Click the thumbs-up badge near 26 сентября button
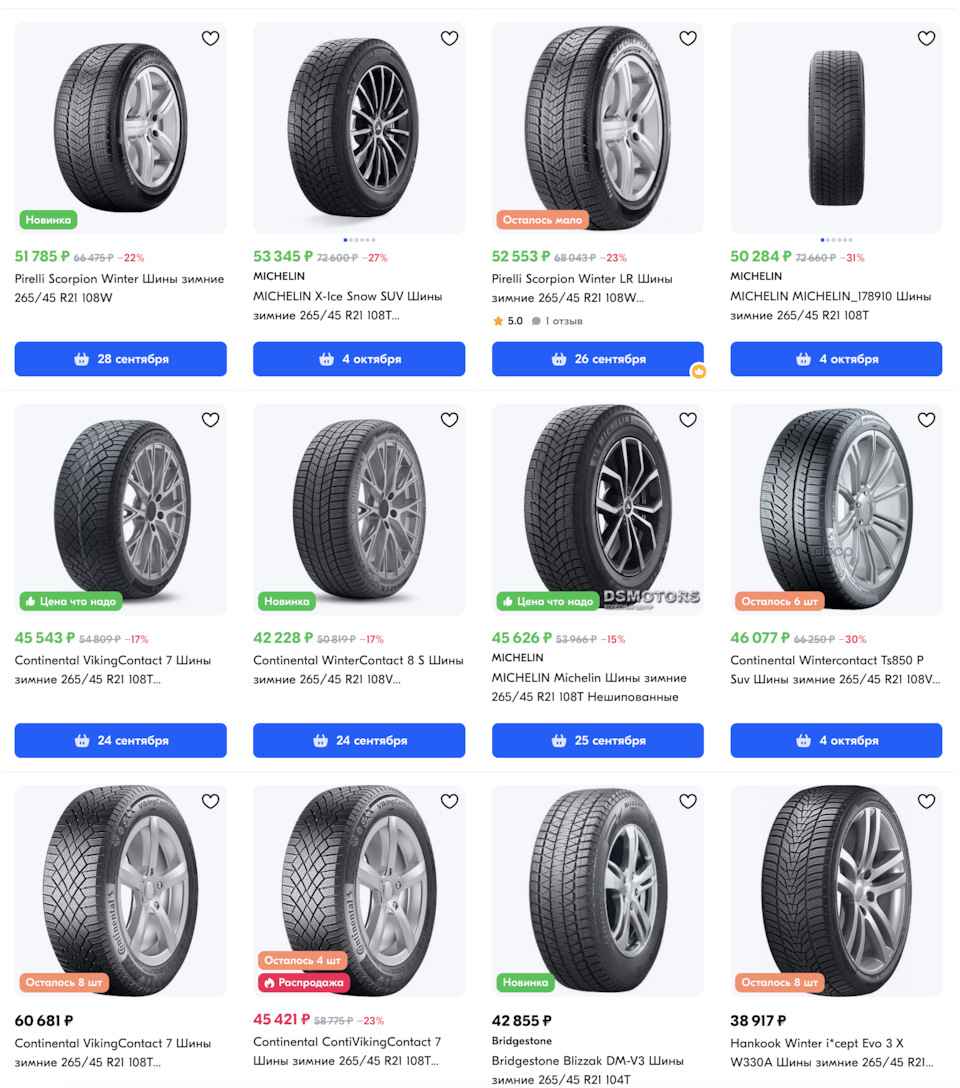Viewport: 960px width, 1088px height. click(x=699, y=372)
